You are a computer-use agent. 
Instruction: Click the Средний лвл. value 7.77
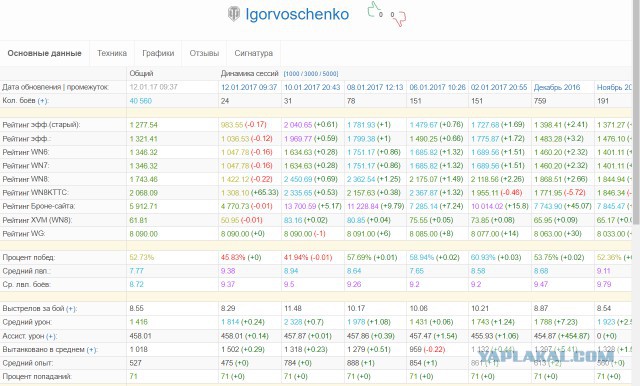pos(136,271)
